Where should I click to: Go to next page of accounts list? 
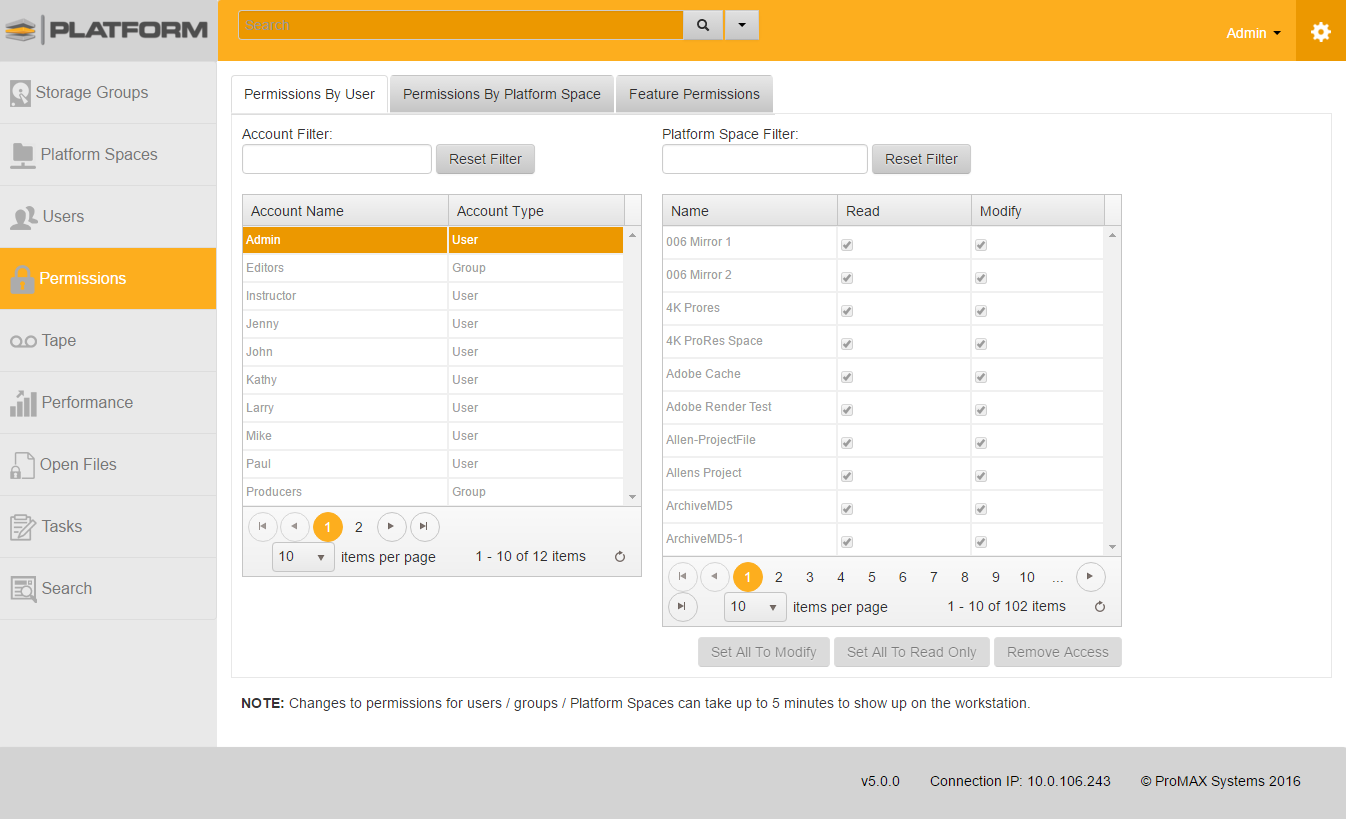coord(392,527)
